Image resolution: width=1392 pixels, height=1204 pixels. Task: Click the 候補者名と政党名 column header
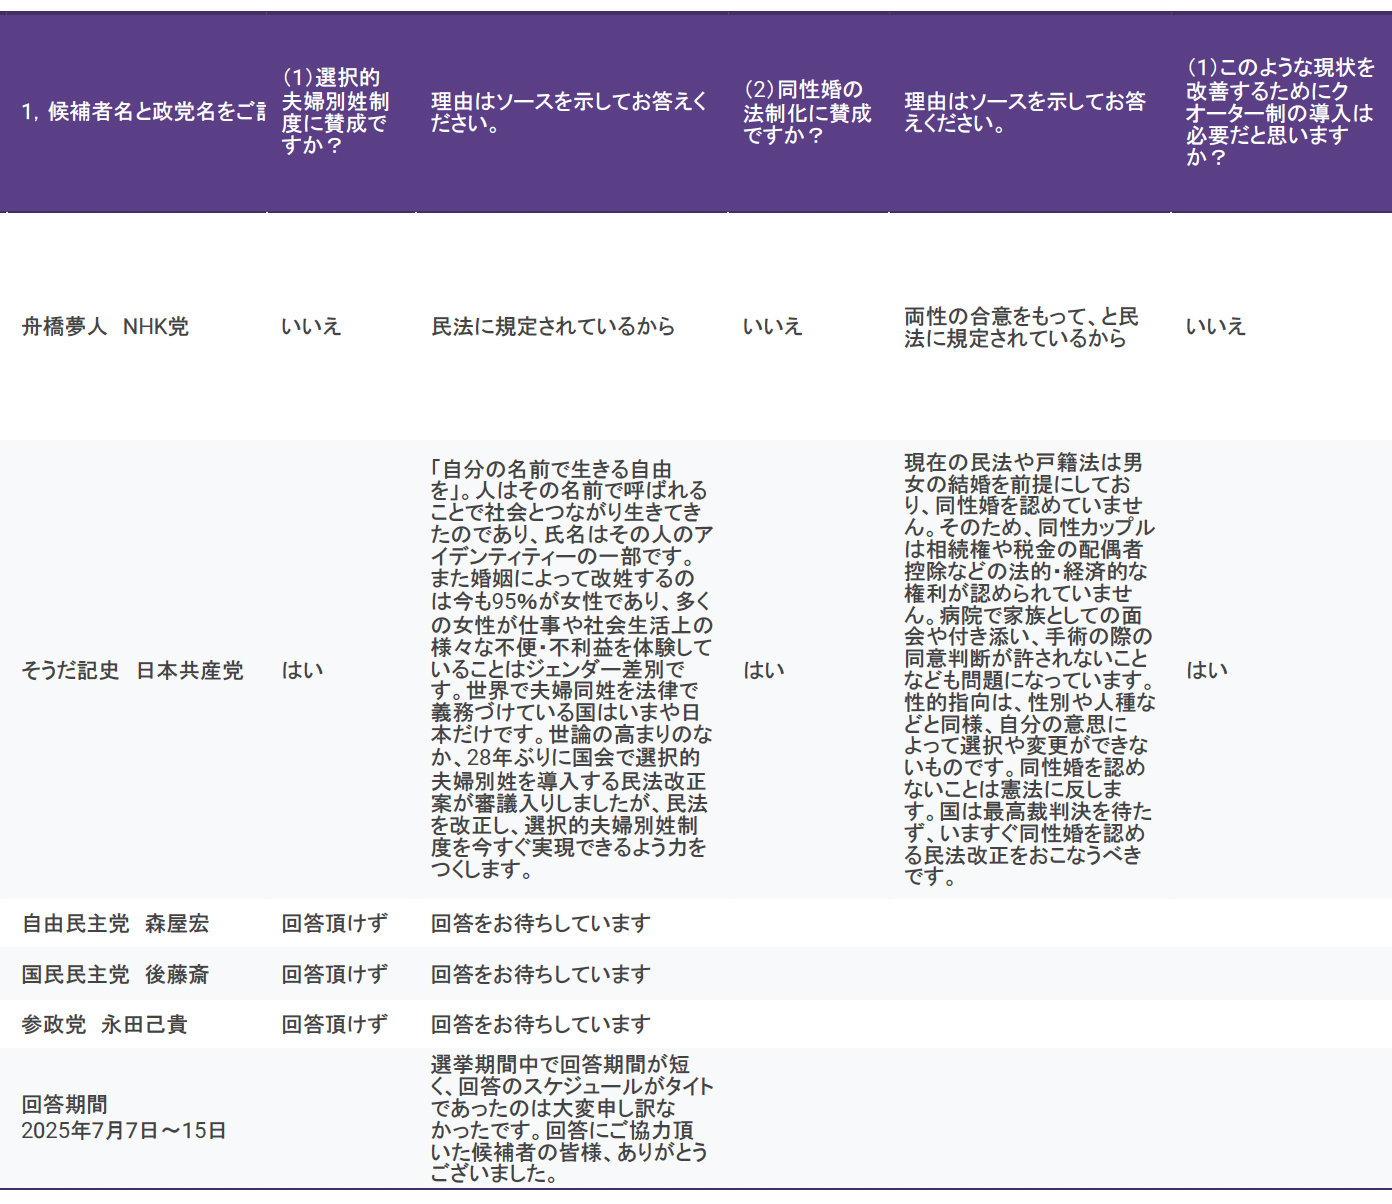(143, 112)
